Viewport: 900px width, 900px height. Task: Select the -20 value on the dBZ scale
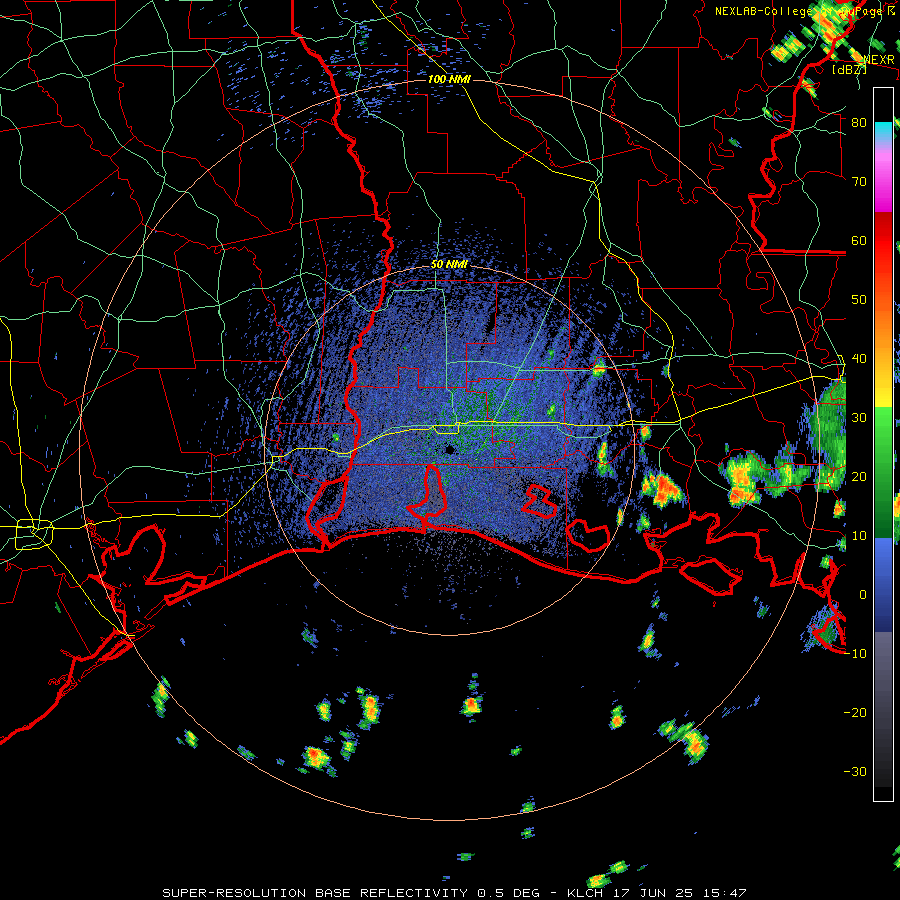tap(855, 712)
